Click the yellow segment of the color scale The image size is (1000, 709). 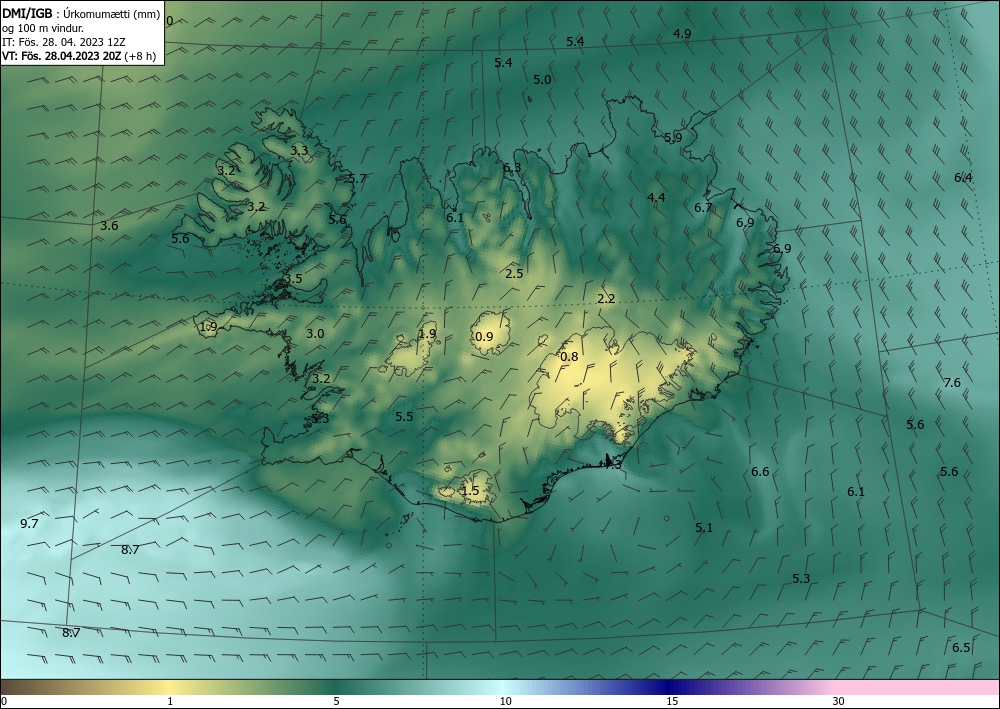point(169,687)
